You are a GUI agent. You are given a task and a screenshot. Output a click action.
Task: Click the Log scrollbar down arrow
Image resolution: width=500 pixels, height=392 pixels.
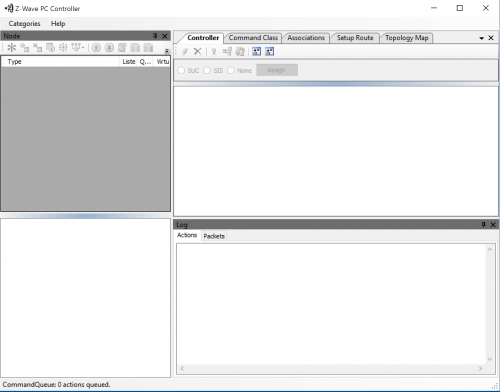point(490,359)
